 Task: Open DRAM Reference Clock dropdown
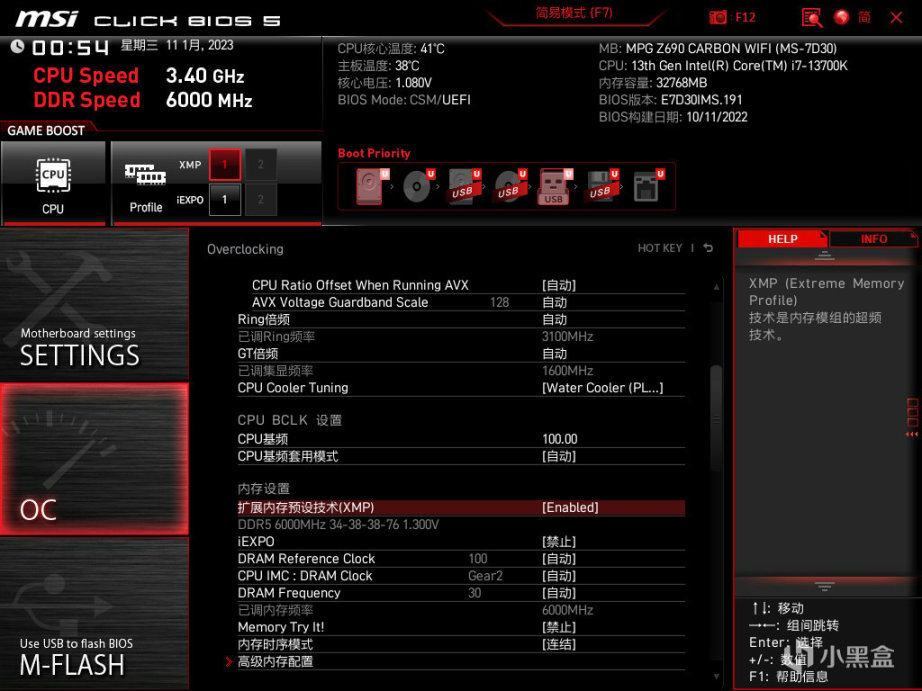tap(559, 559)
